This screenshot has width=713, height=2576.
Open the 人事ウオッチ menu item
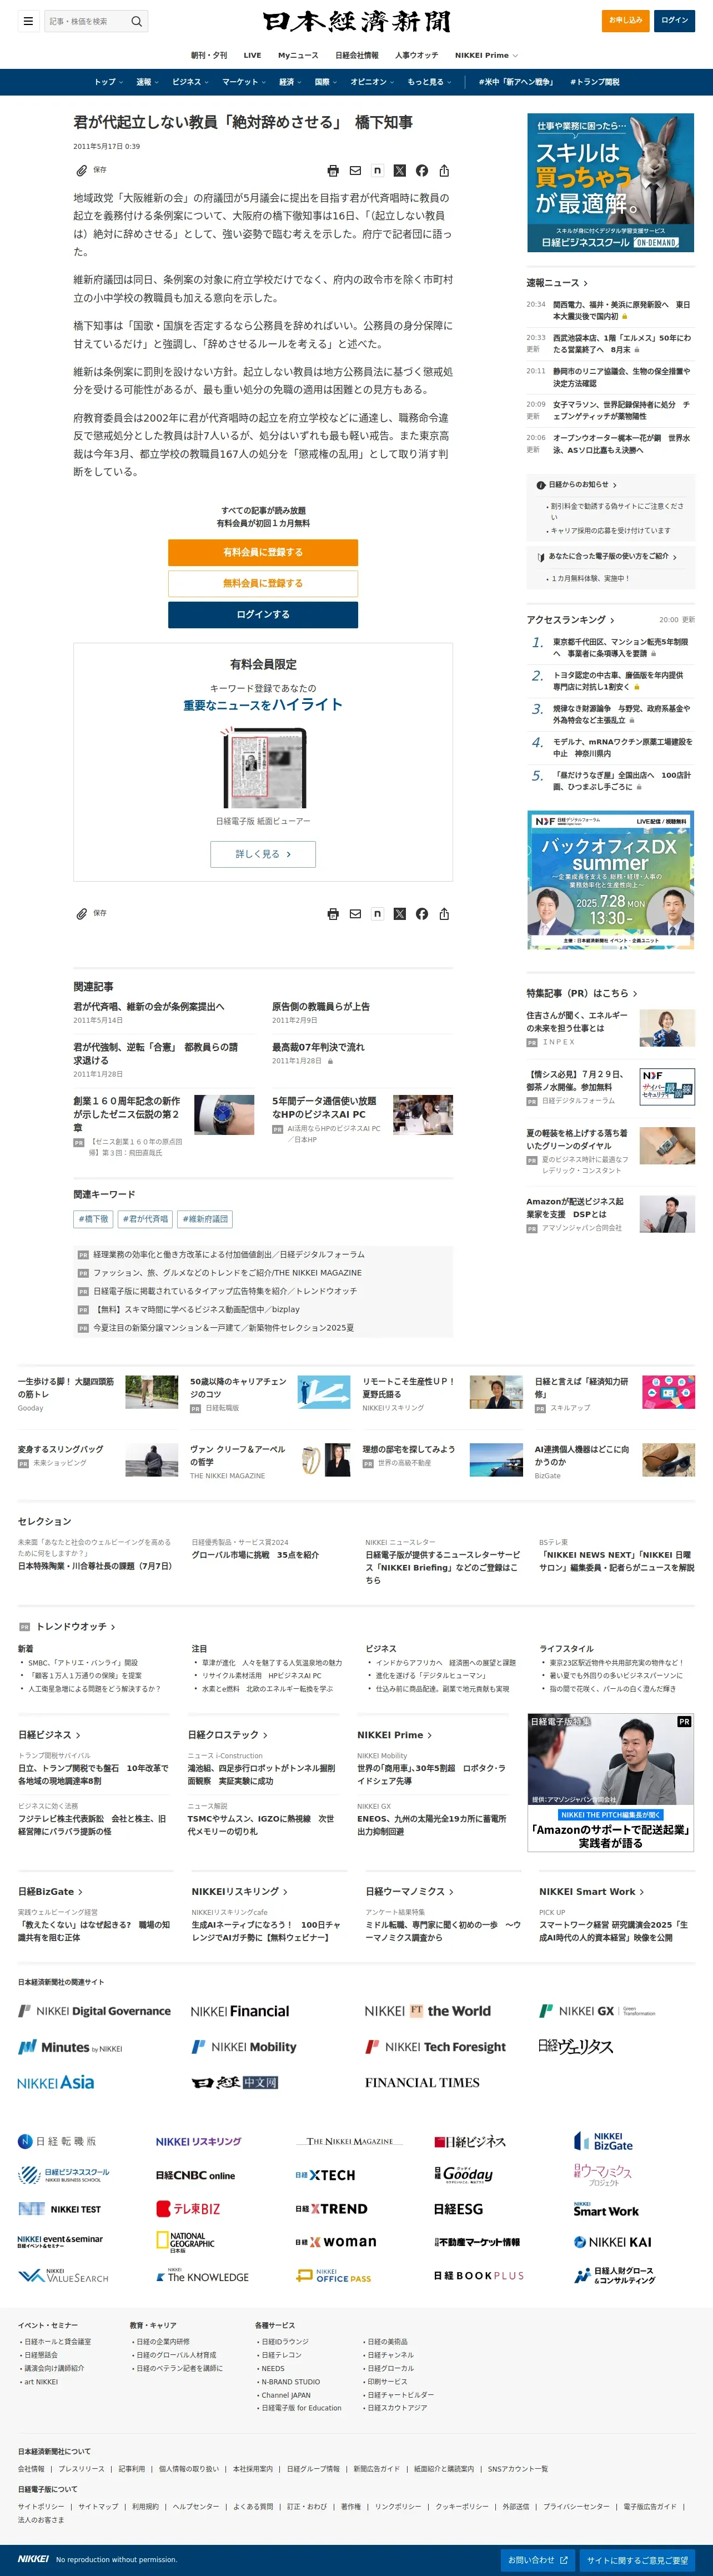(416, 55)
